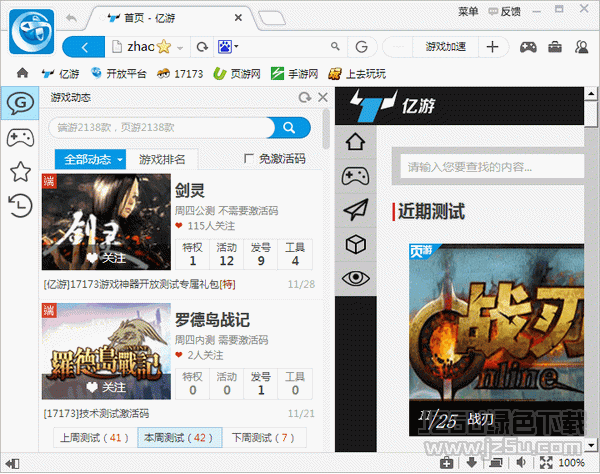This screenshot has height=474, width=600.
Task: Switch to the 游戏排名 tab
Action: [162, 159]
